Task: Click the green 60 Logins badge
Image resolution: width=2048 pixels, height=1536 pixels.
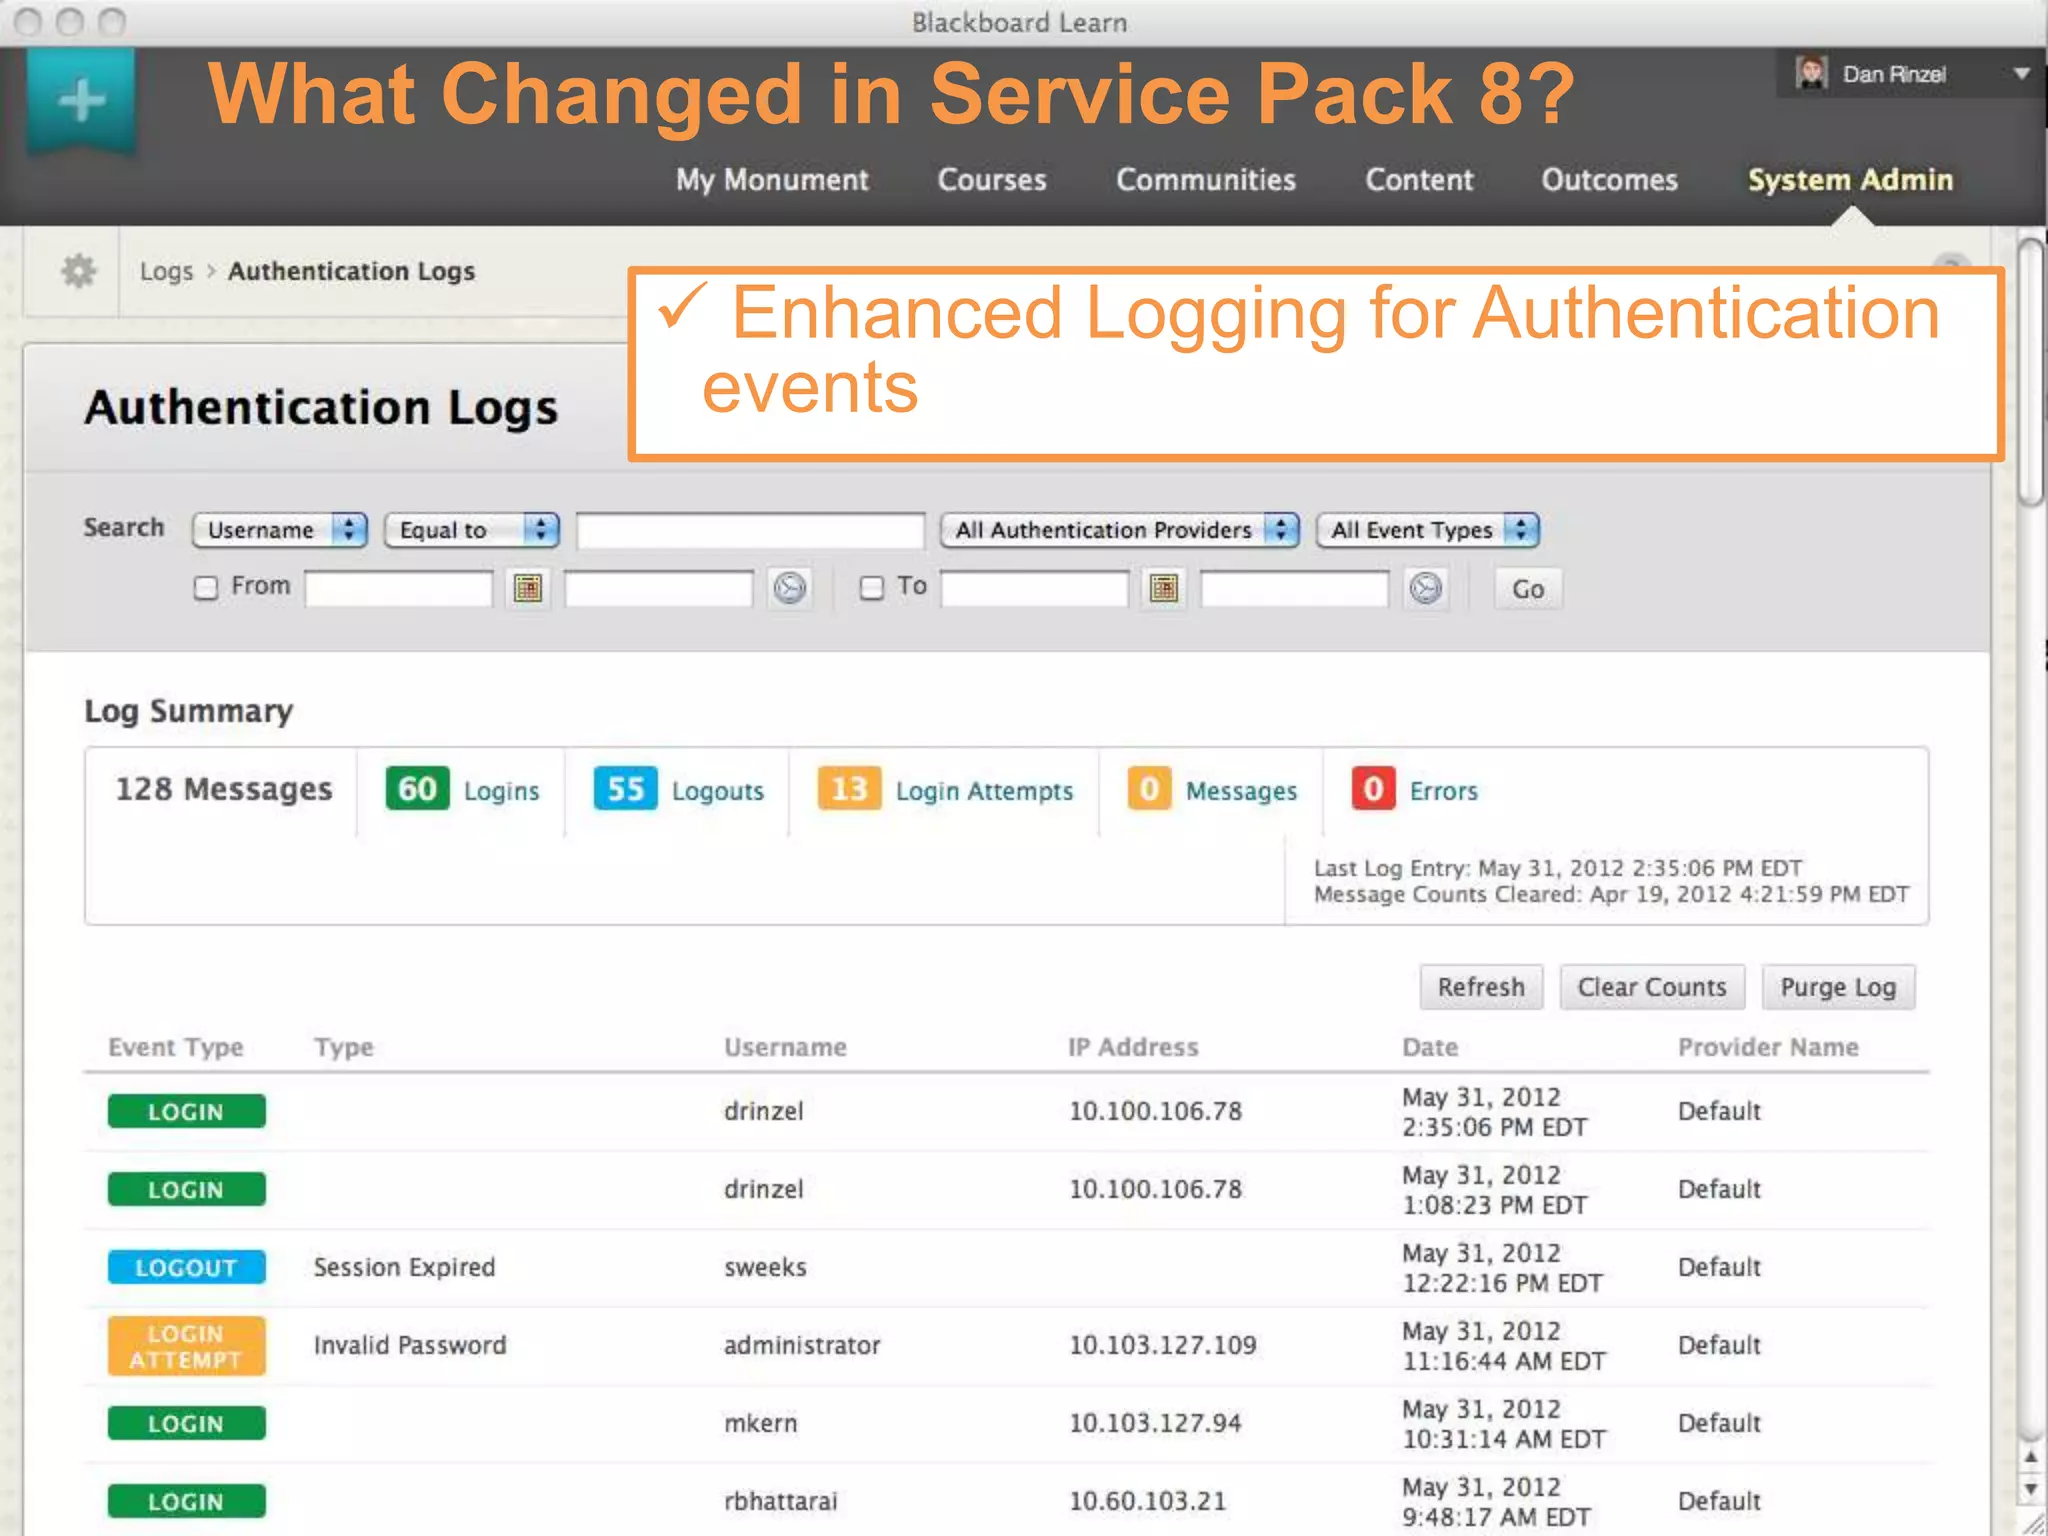Action: click(417, 789)
